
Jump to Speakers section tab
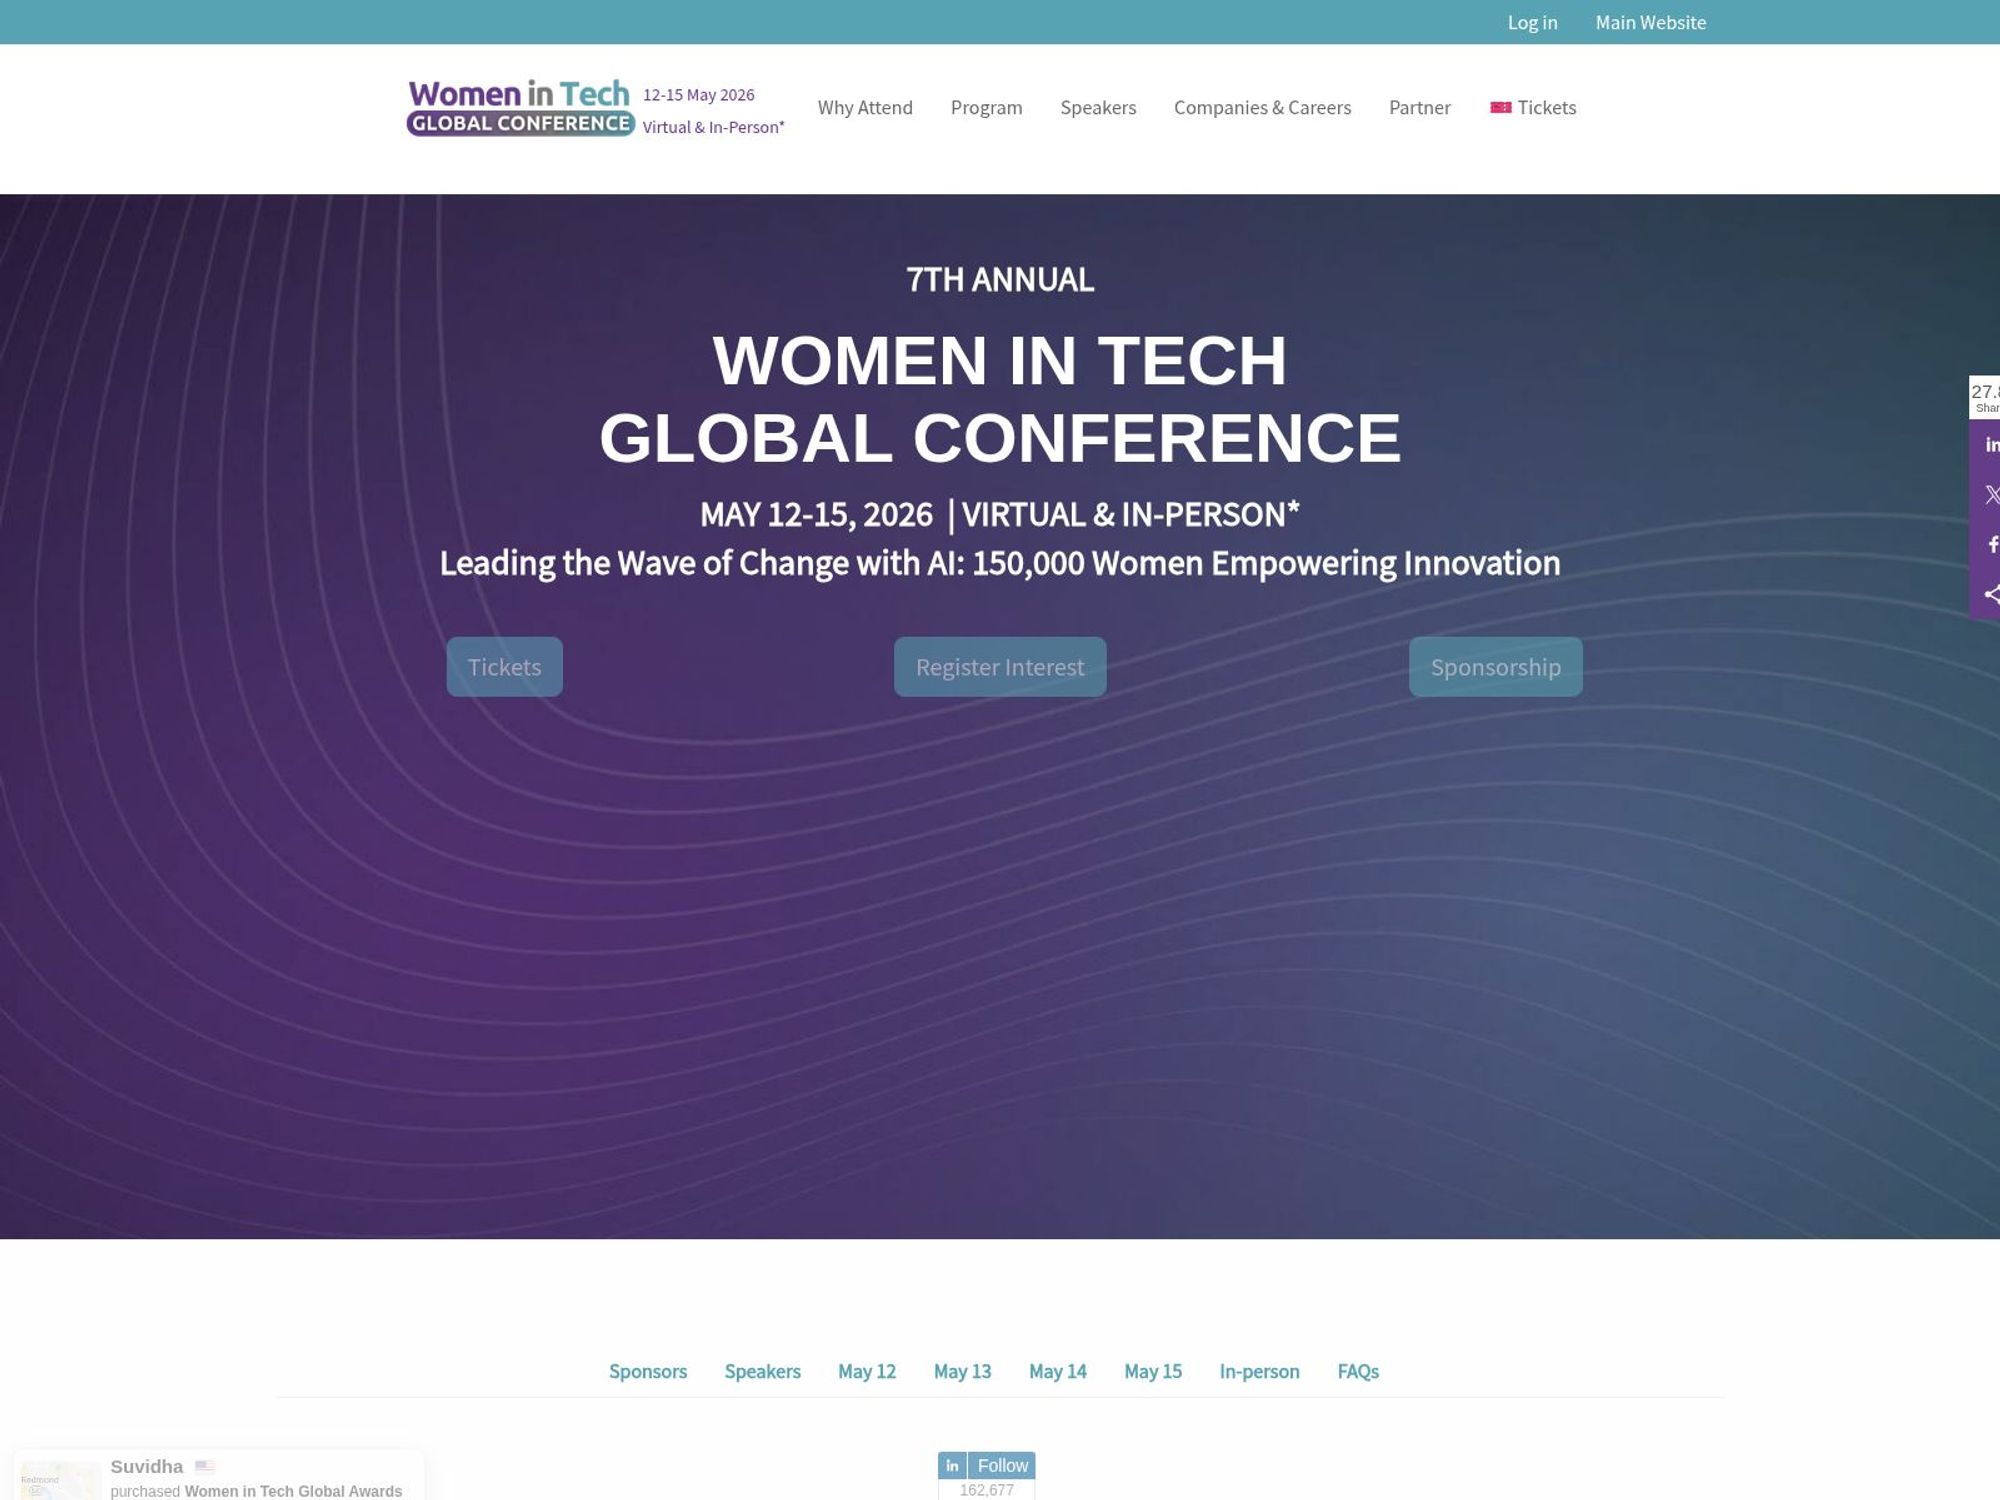[x=762, y=1371]
